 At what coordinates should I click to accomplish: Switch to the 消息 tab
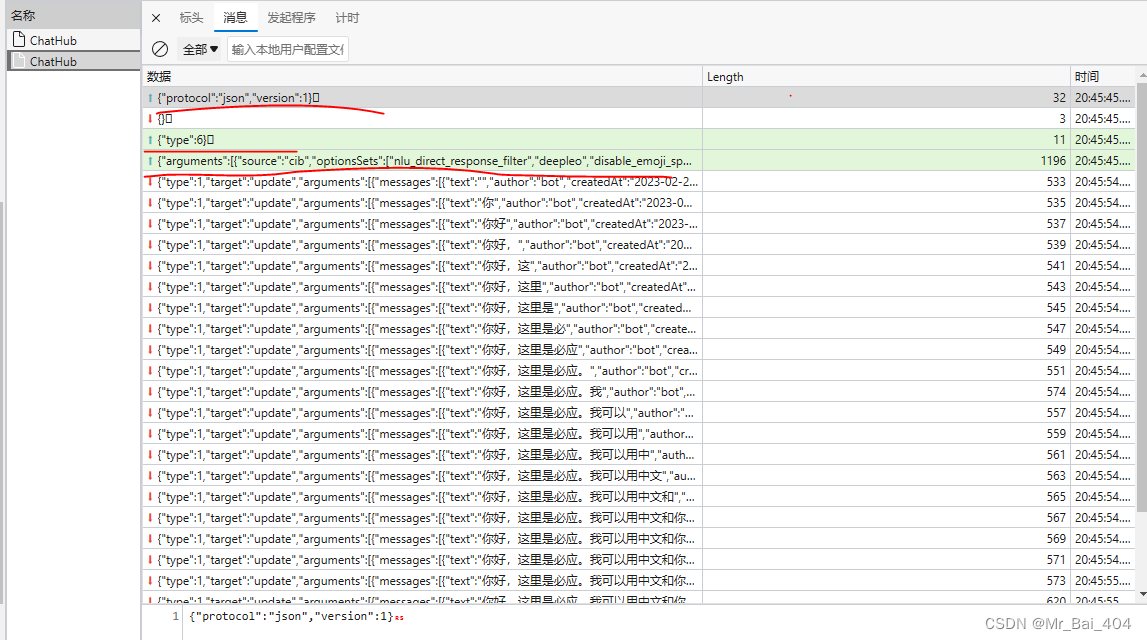235,18
